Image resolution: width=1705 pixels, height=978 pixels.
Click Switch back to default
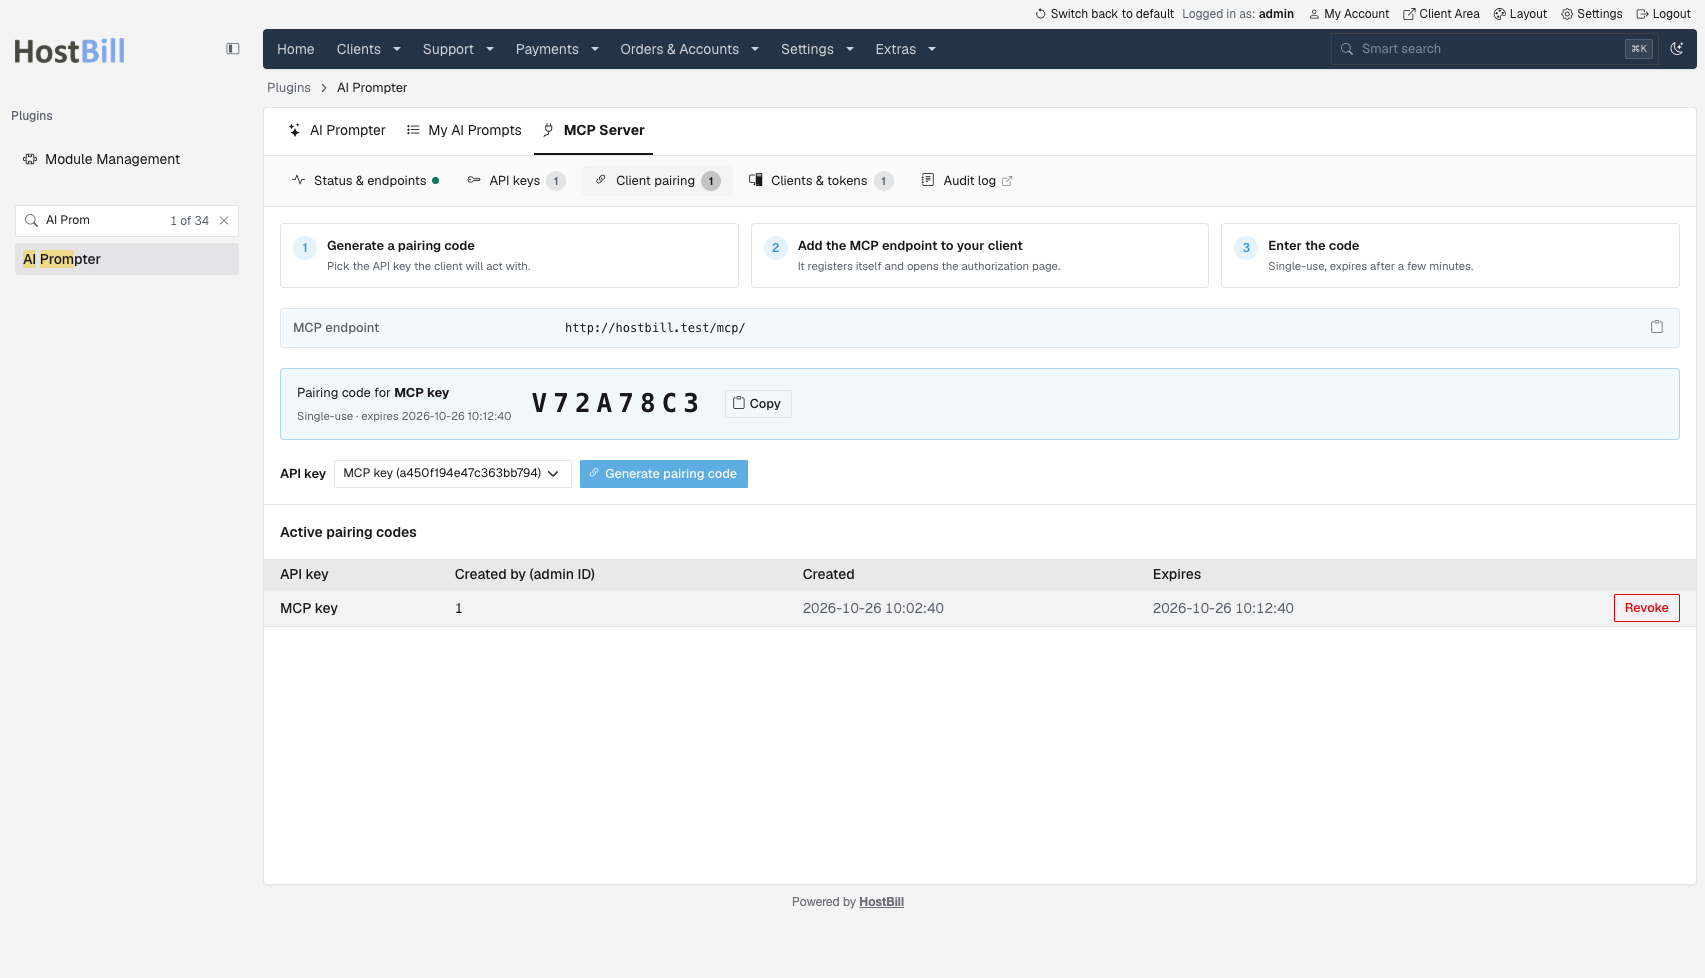[x=1104, y=14]
